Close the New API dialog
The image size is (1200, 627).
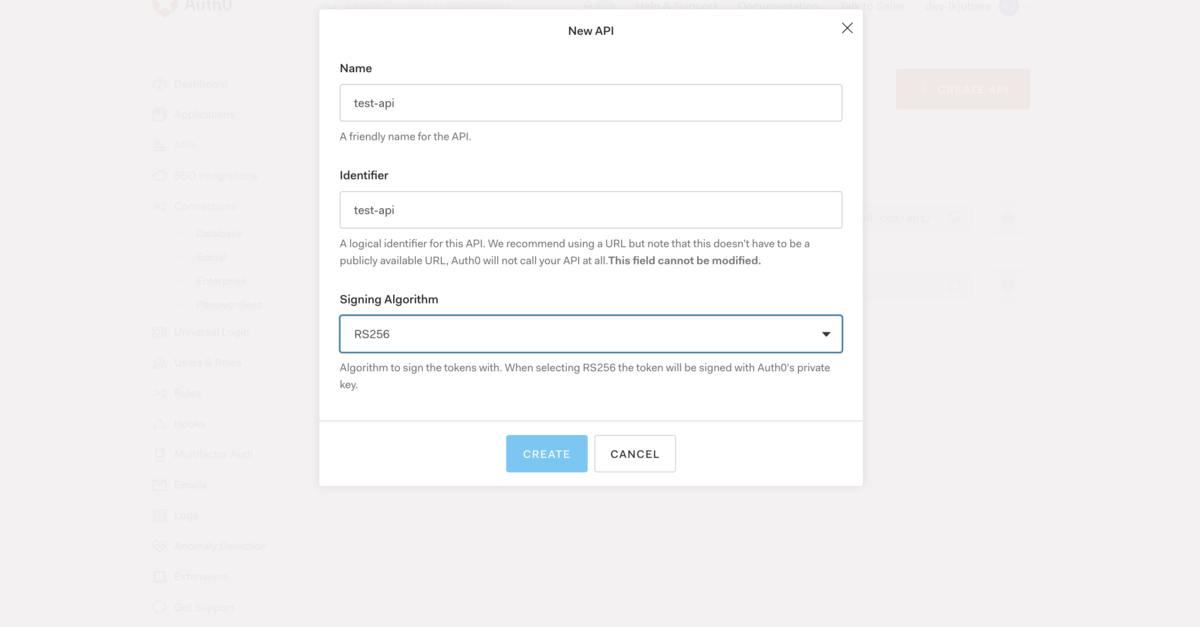pyautogui.click(x=847, y=28)
